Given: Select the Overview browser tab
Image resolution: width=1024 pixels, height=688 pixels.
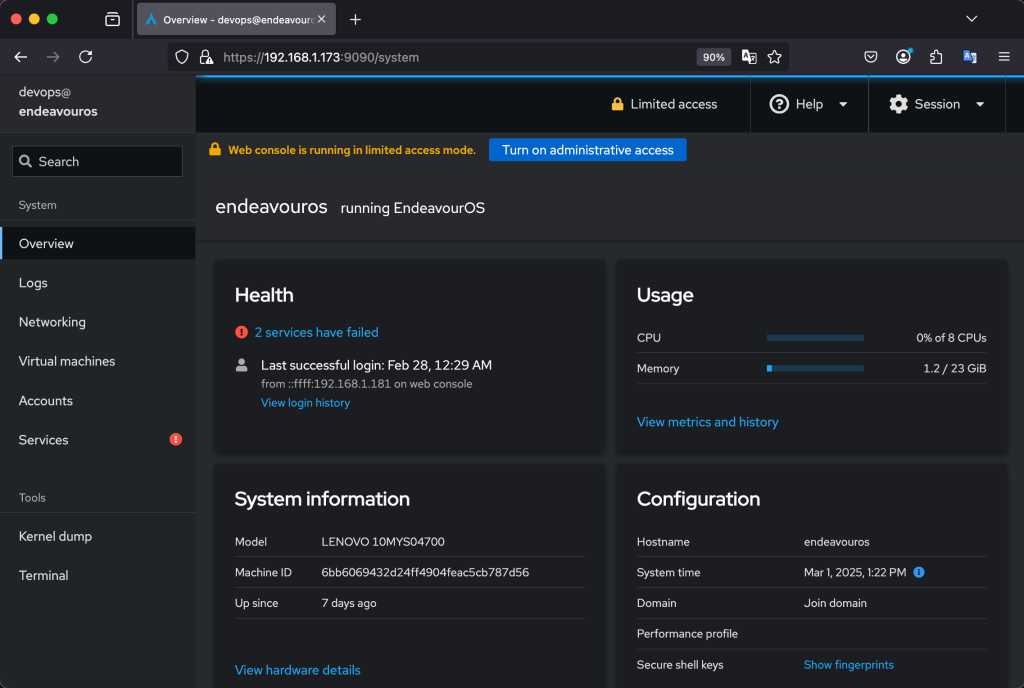Looking at the screenshot, I should (236, 20).
